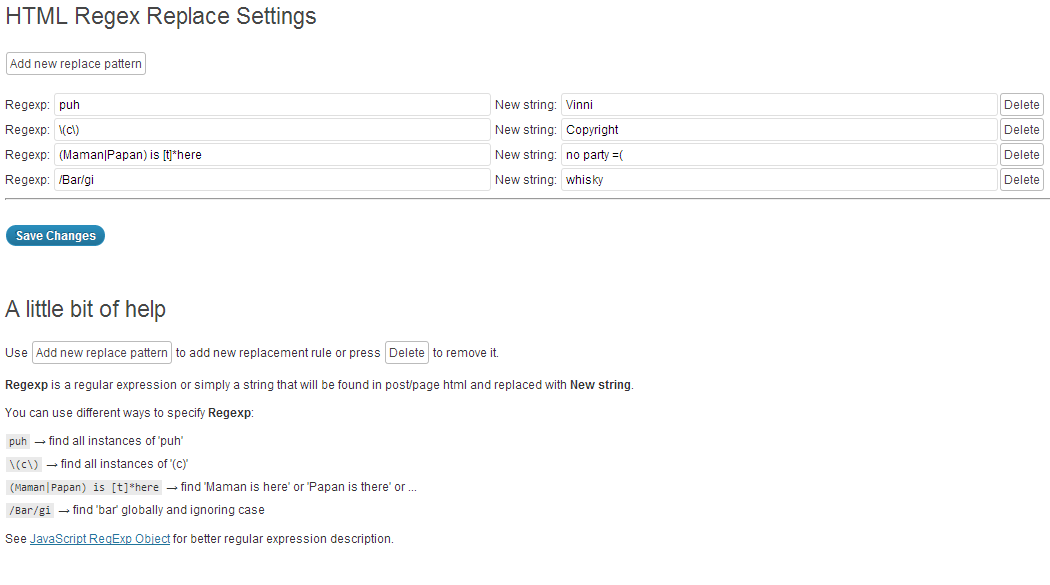The width and height of the screenshot is (1050, 585).
Task: Focus the Regexp field containing 'puh'
Action: click(272, 105)
